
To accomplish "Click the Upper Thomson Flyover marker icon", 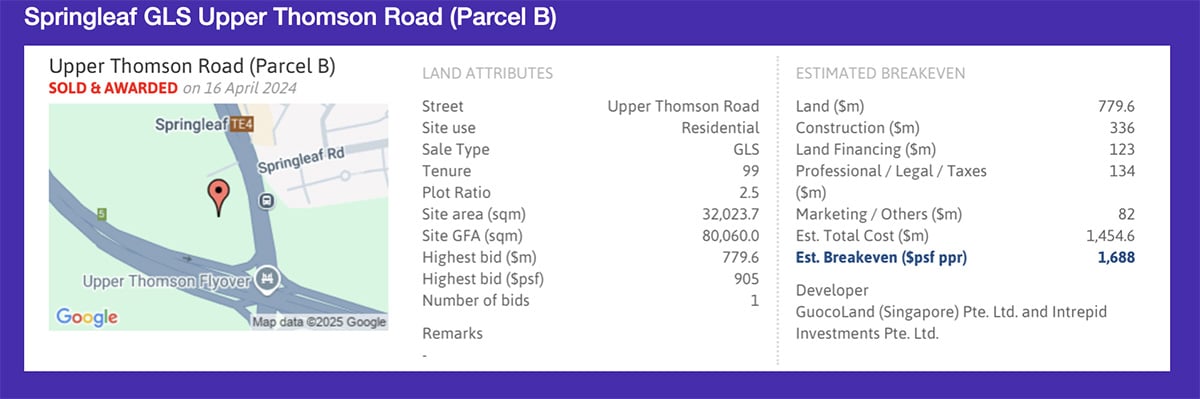I will (267, 278).
